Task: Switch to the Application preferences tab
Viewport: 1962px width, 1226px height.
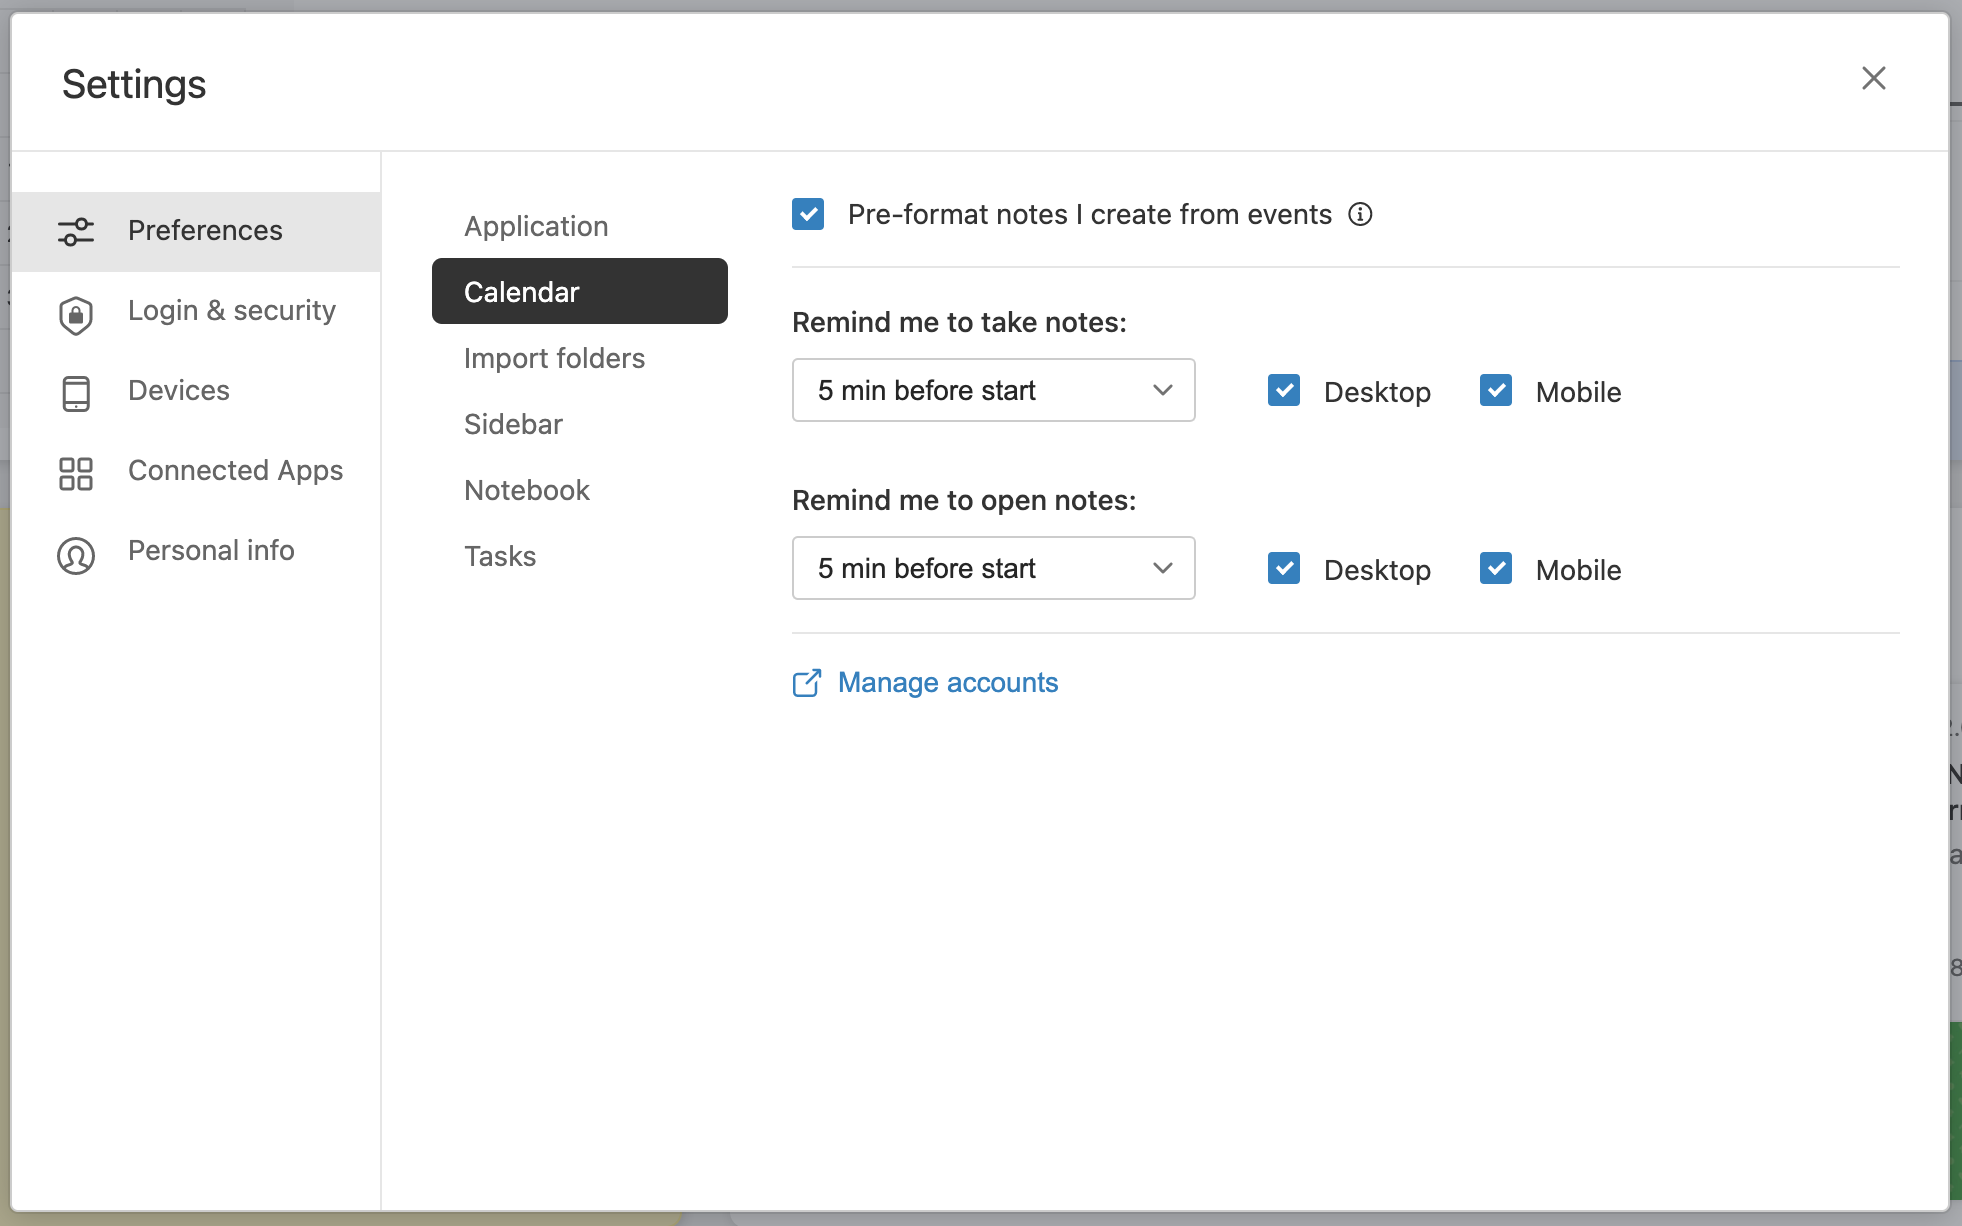Action: (536, 226)
